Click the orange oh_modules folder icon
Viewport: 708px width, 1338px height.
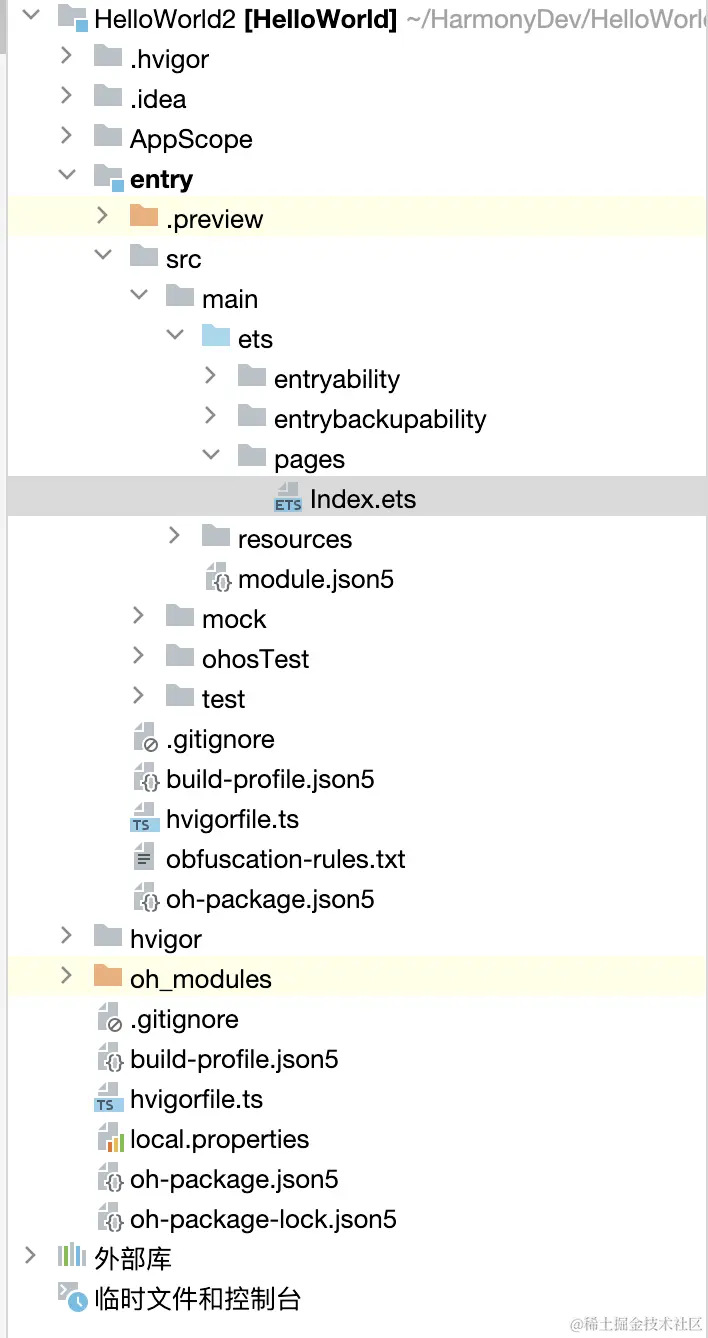tap(108, 979)
